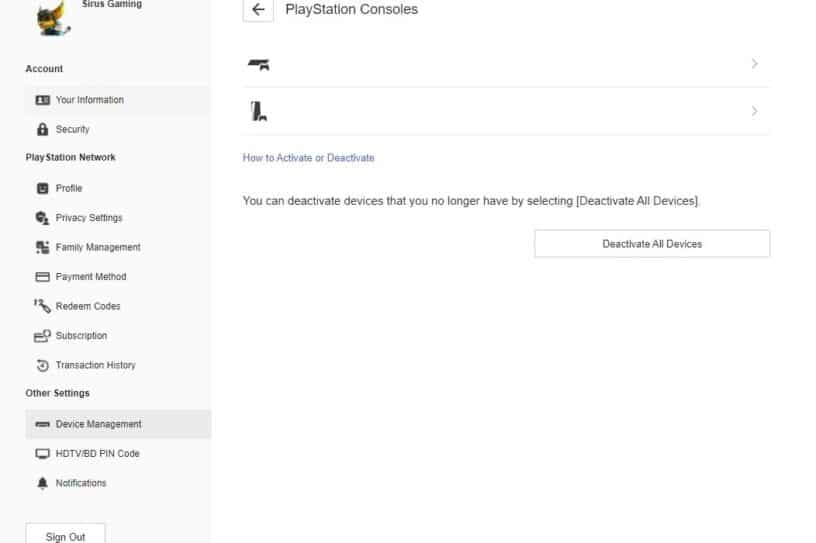Click the Security padlock icon
The image size is (816, 543).
coord(43,129)
